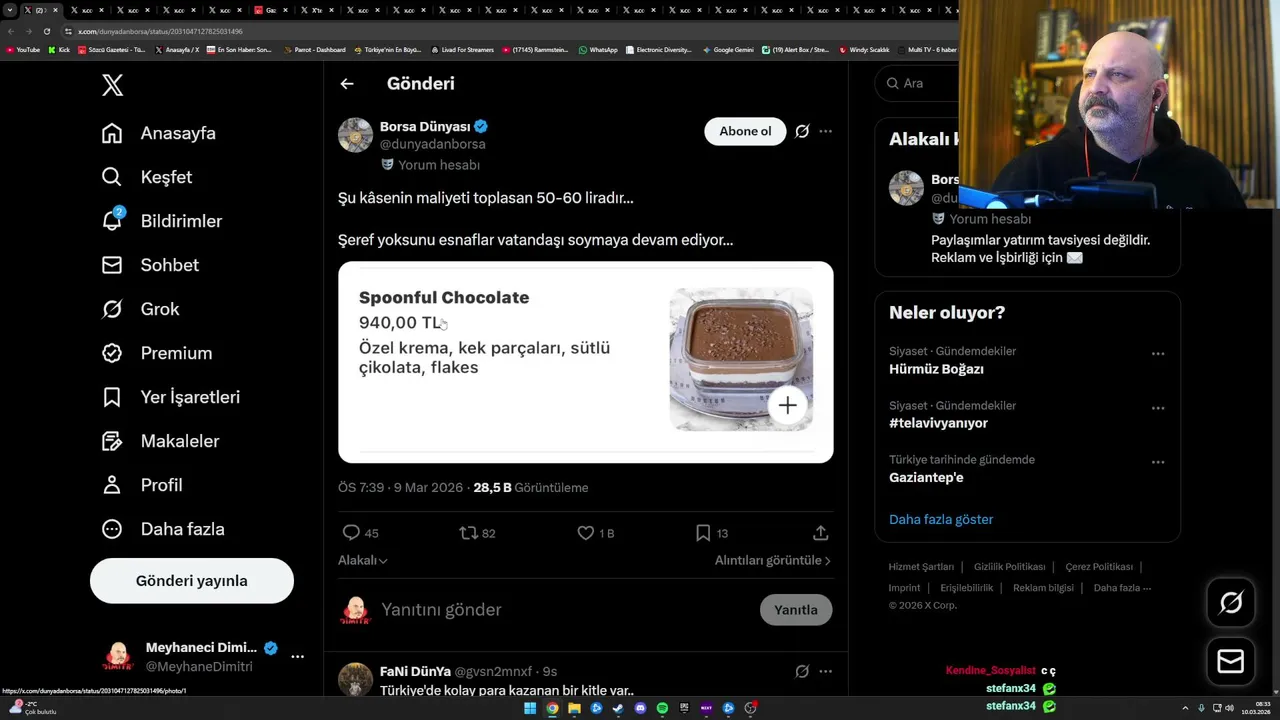This screenshot has height=720, width=1280.
Task: Open Sohbet messages
Action: tap(151, 265)
